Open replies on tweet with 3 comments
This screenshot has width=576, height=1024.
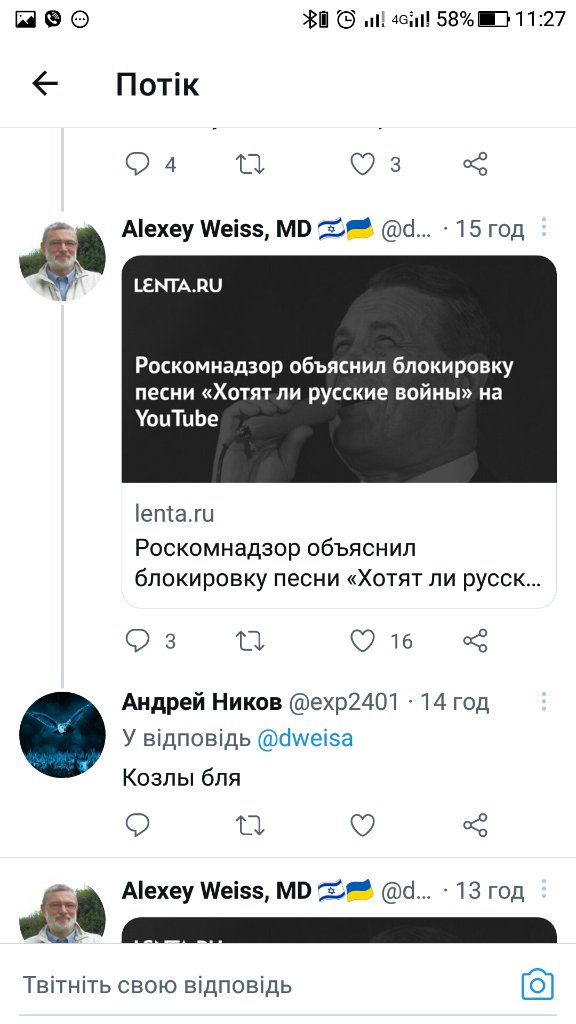[137, 641]
